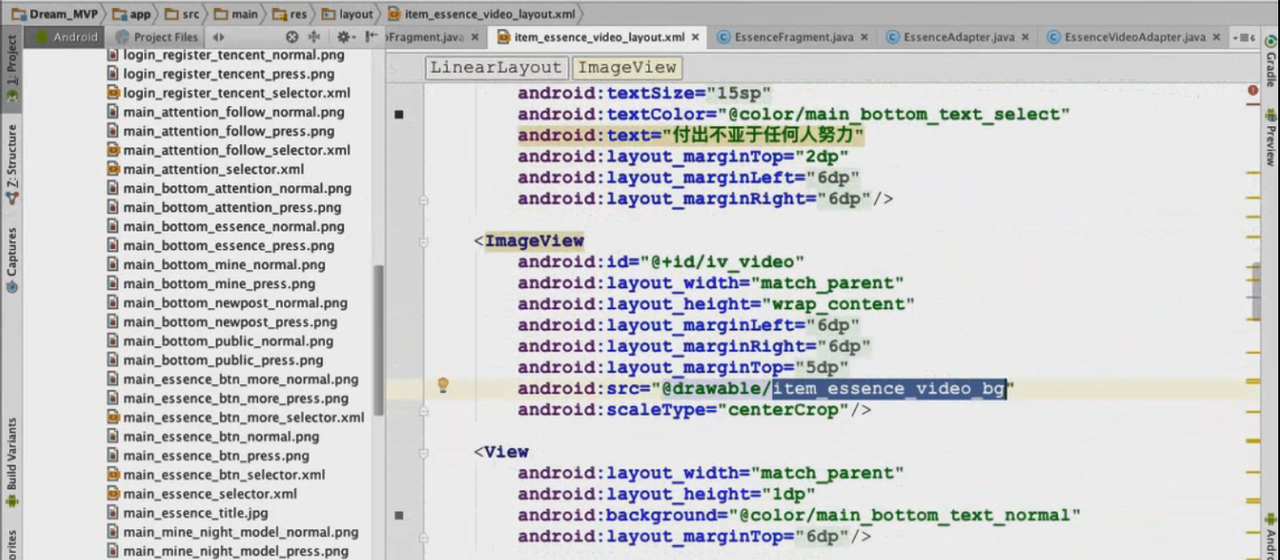The height and width of the screenshot is (560, 1280).
Task: Click gutter swatch beside android:background line
Action: (399, 516)
